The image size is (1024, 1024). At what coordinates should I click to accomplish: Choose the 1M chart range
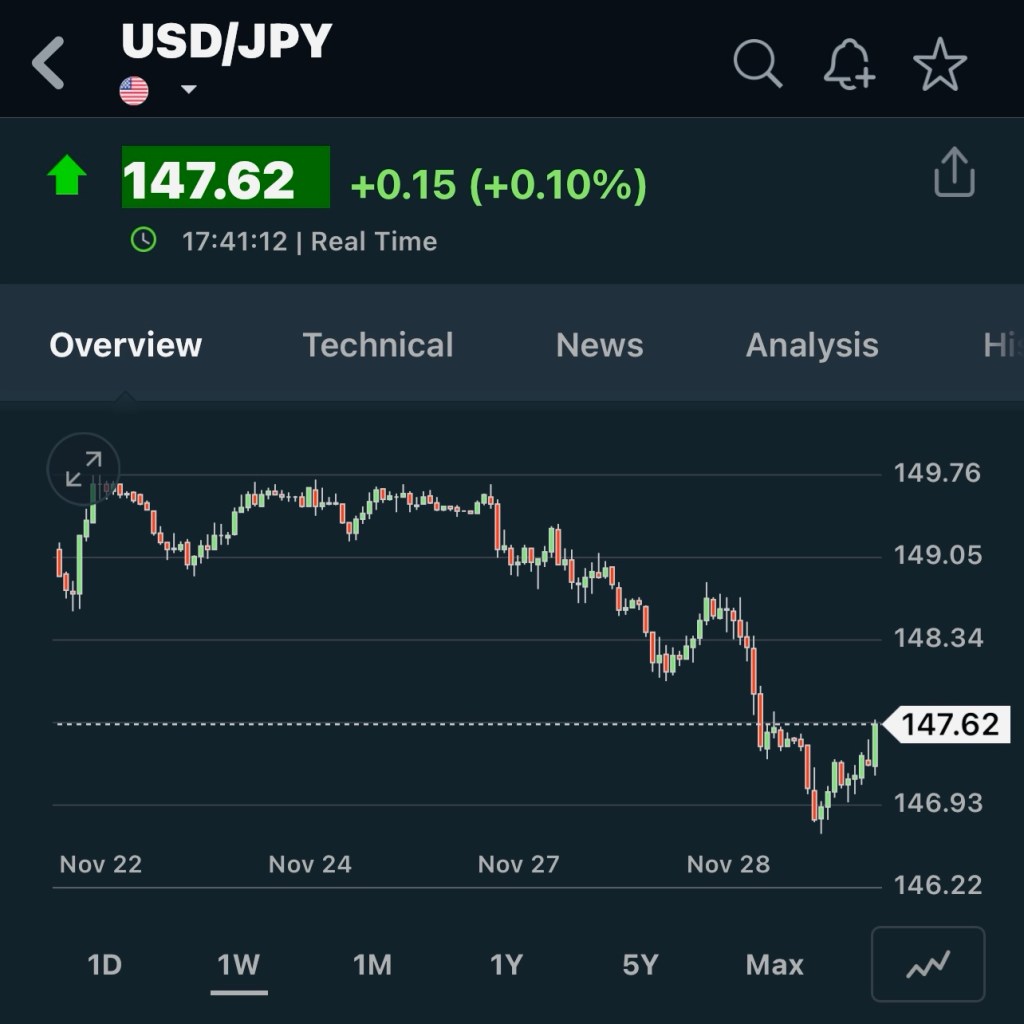point(372,965)
